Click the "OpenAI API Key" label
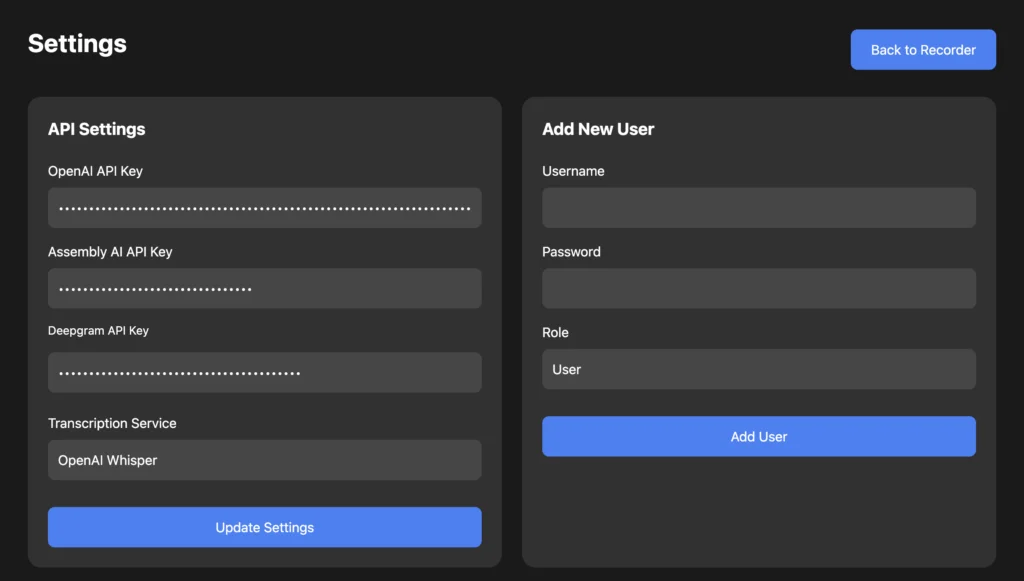Image resolution: width=1024 pixels, height=581 pixels. pyautogui.click(x=95, y=171)
